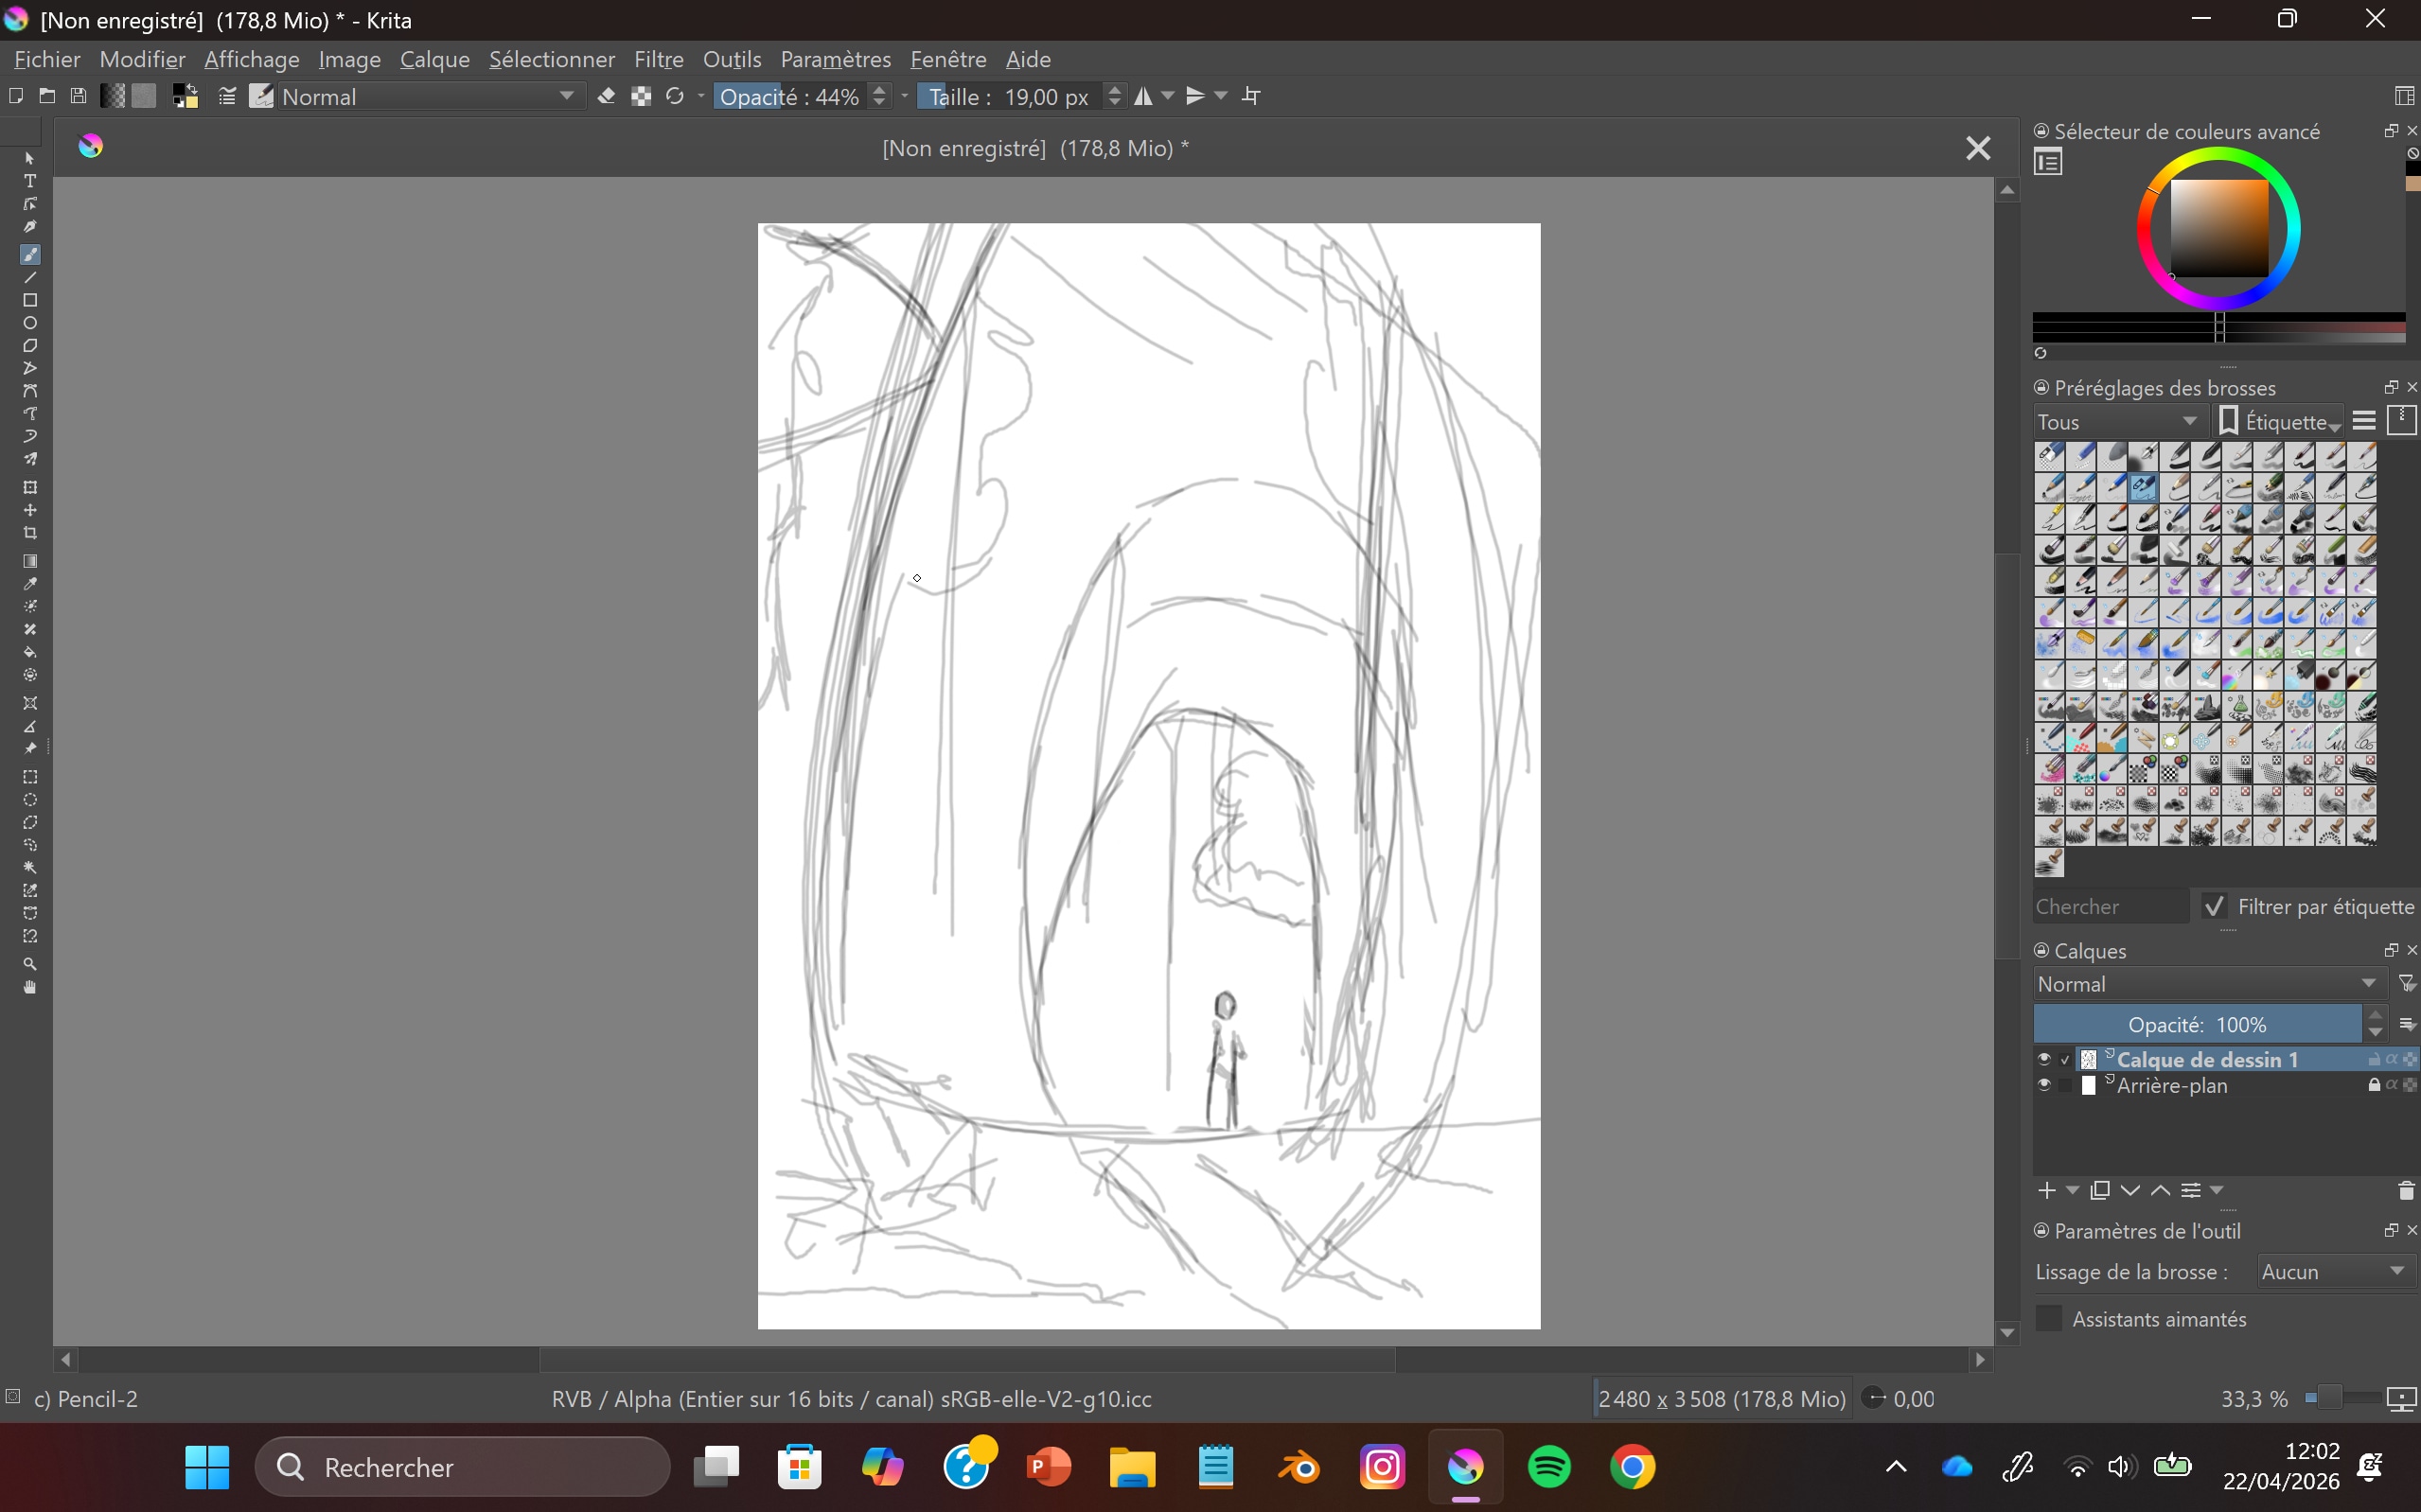2421x1512 pixels.
Task: Expand Lissage de la brosse dropdown
Action: point(2333,1271)
